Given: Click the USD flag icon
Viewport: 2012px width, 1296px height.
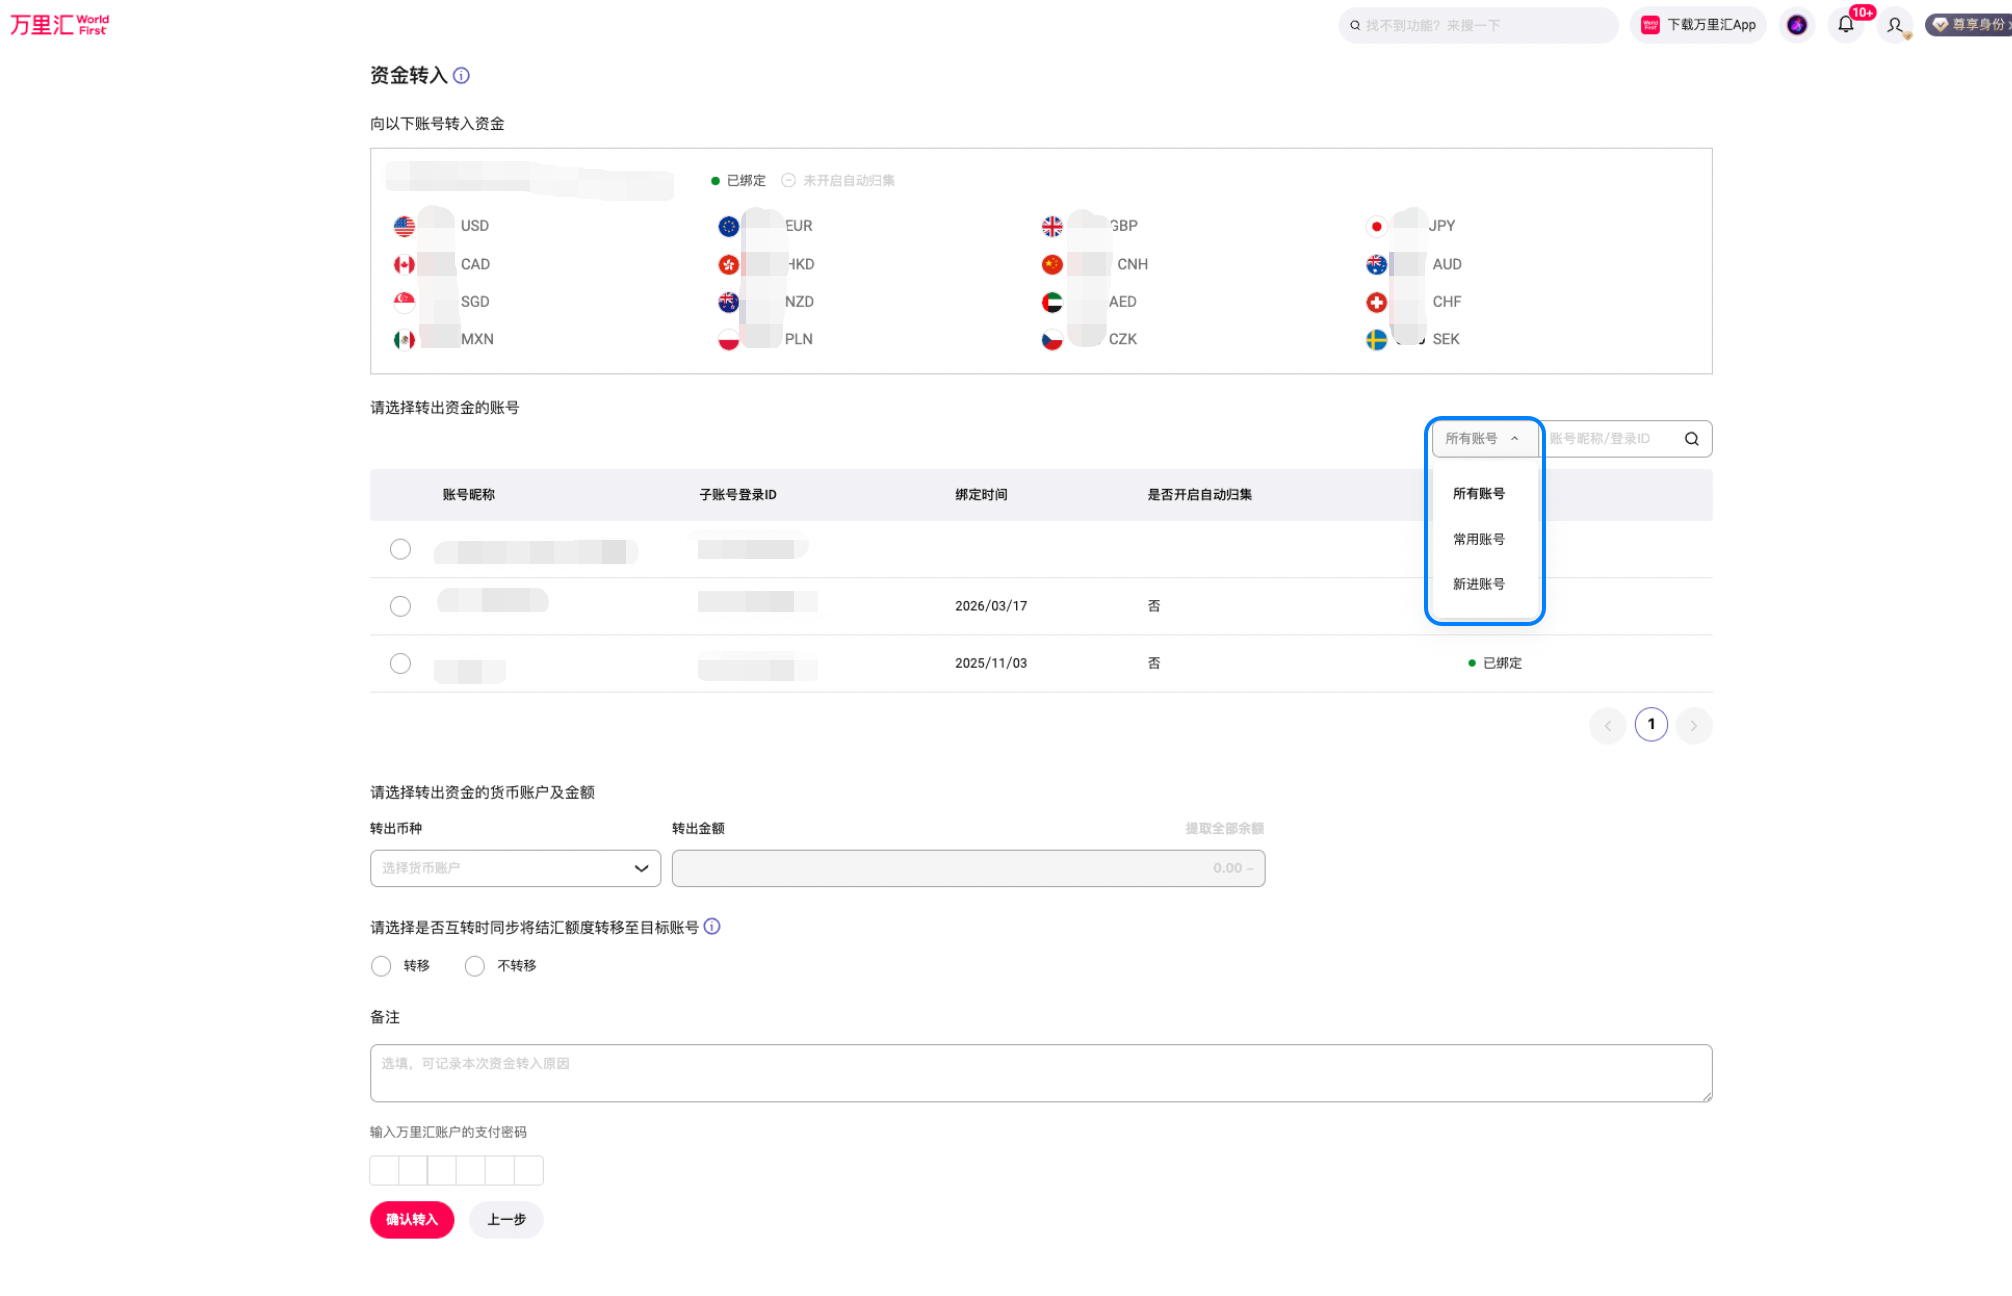Looking at the screenshot, I should [404, 226].
